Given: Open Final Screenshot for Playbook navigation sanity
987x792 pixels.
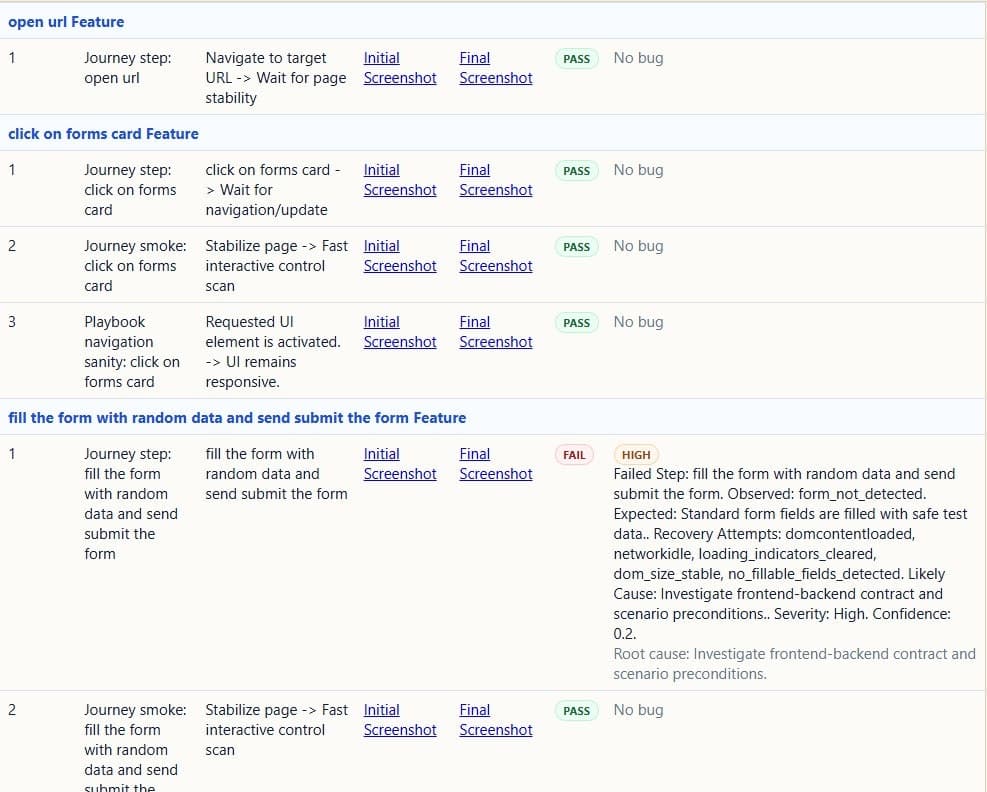Looking at the screenshot, I should (495, 332).
